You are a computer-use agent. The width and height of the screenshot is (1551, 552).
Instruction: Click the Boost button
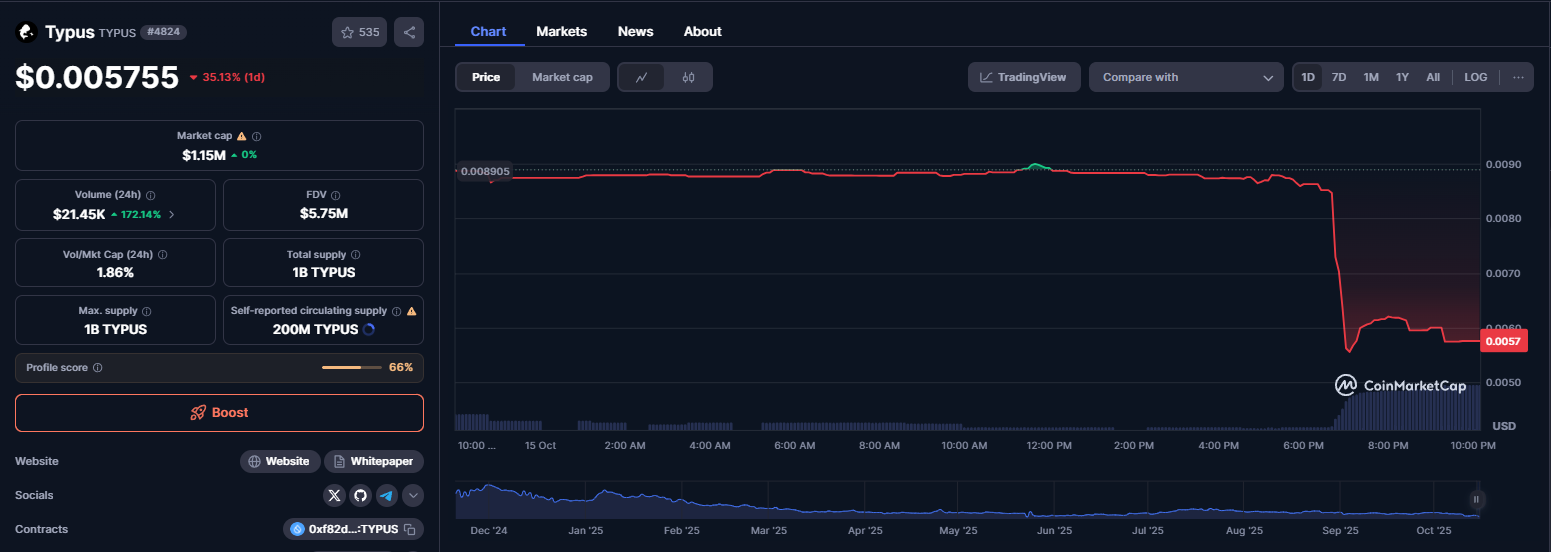(219, 413)
